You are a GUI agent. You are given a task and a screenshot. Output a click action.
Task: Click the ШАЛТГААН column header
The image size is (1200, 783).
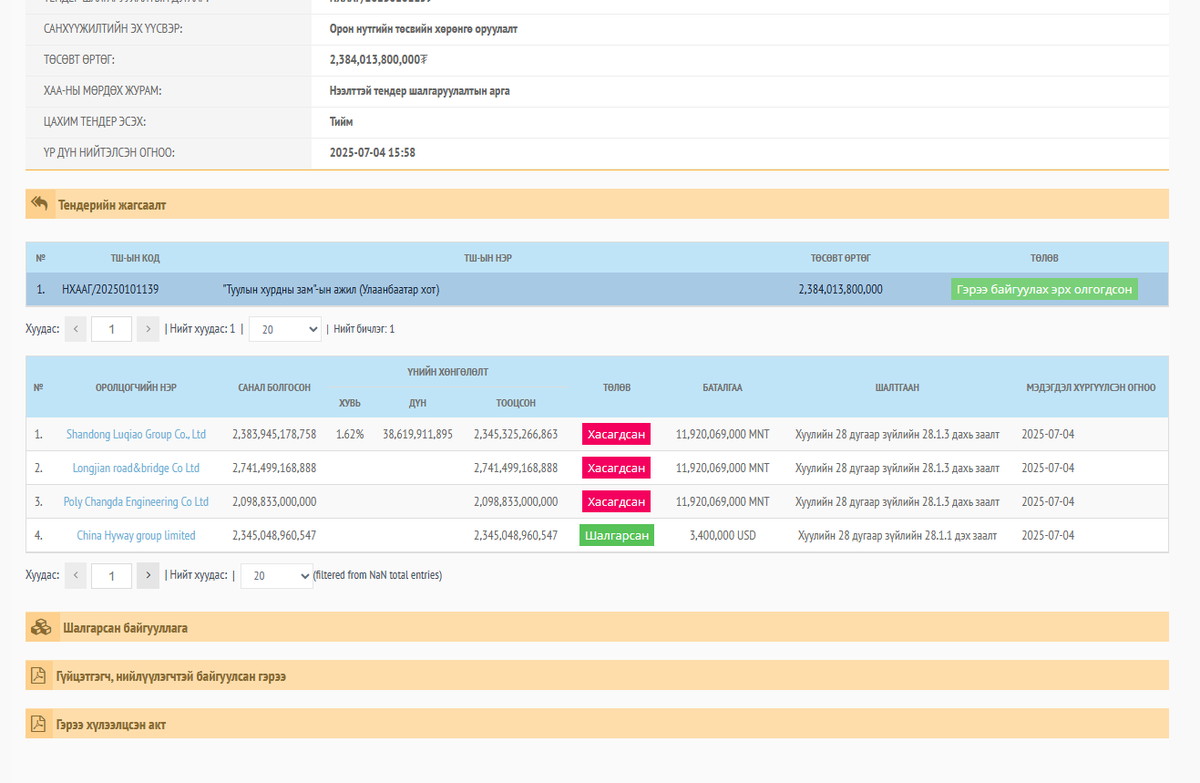tap(897, 387)
